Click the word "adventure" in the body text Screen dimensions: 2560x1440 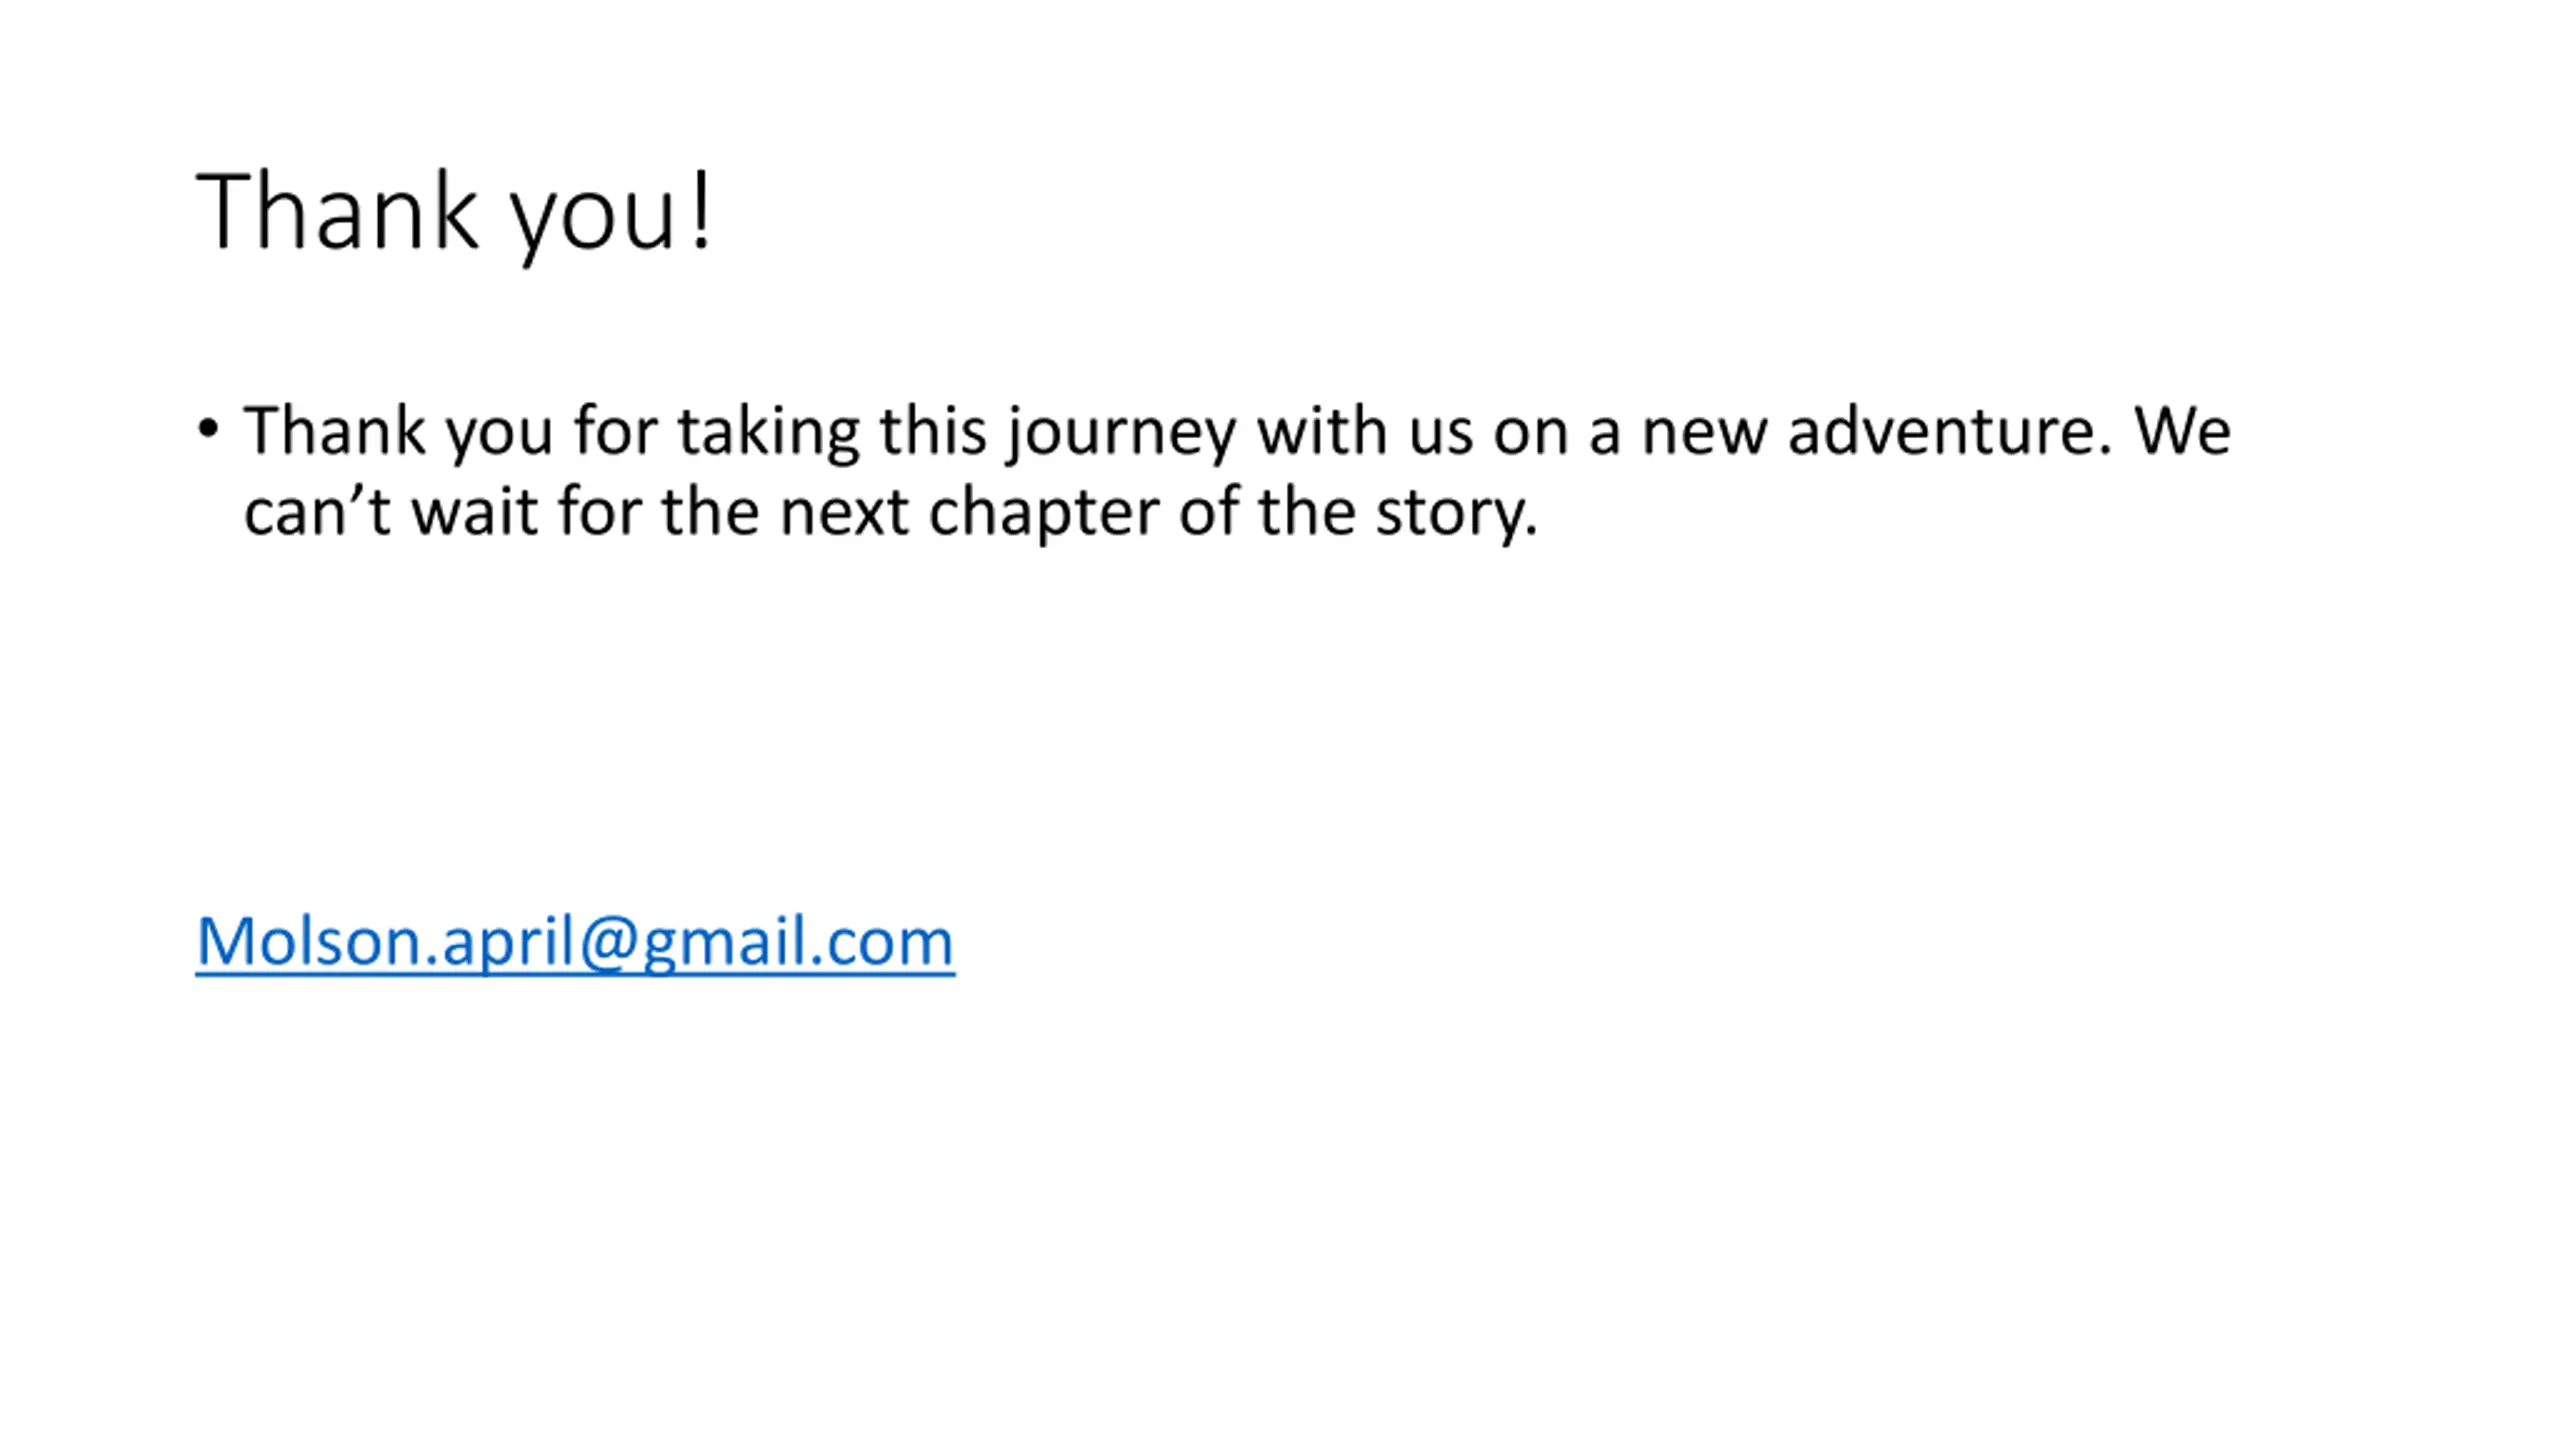[x=1945, y=431]
